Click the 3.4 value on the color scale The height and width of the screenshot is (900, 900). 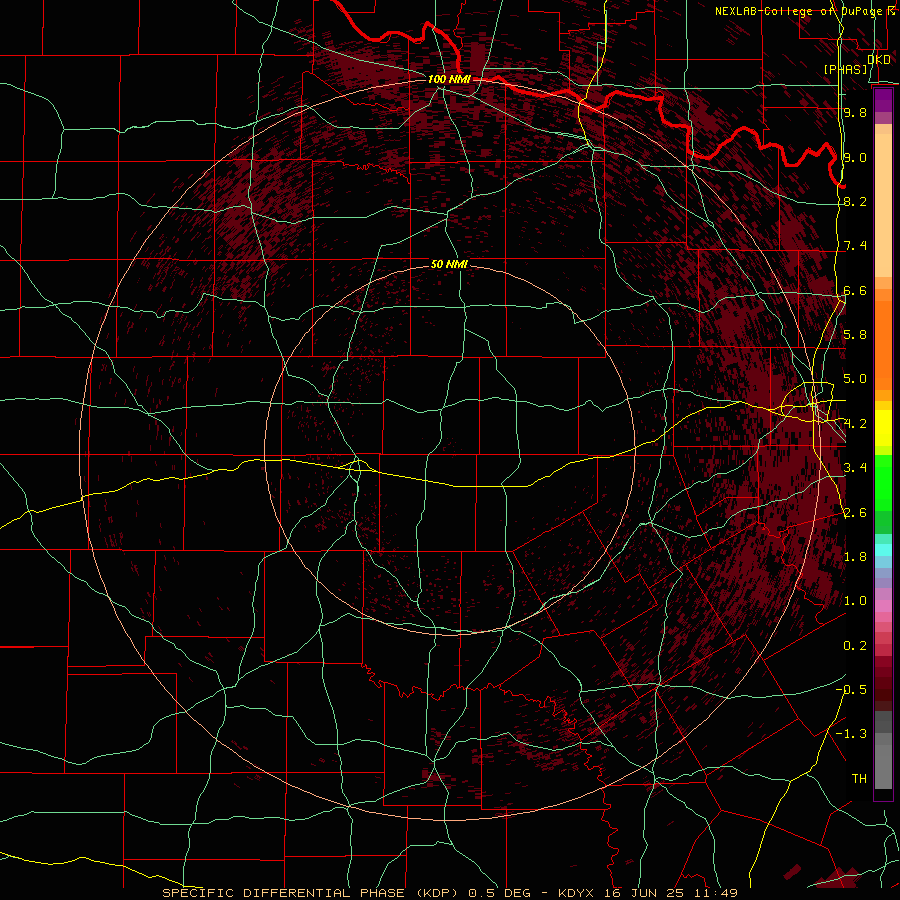[x=855, y=468]
